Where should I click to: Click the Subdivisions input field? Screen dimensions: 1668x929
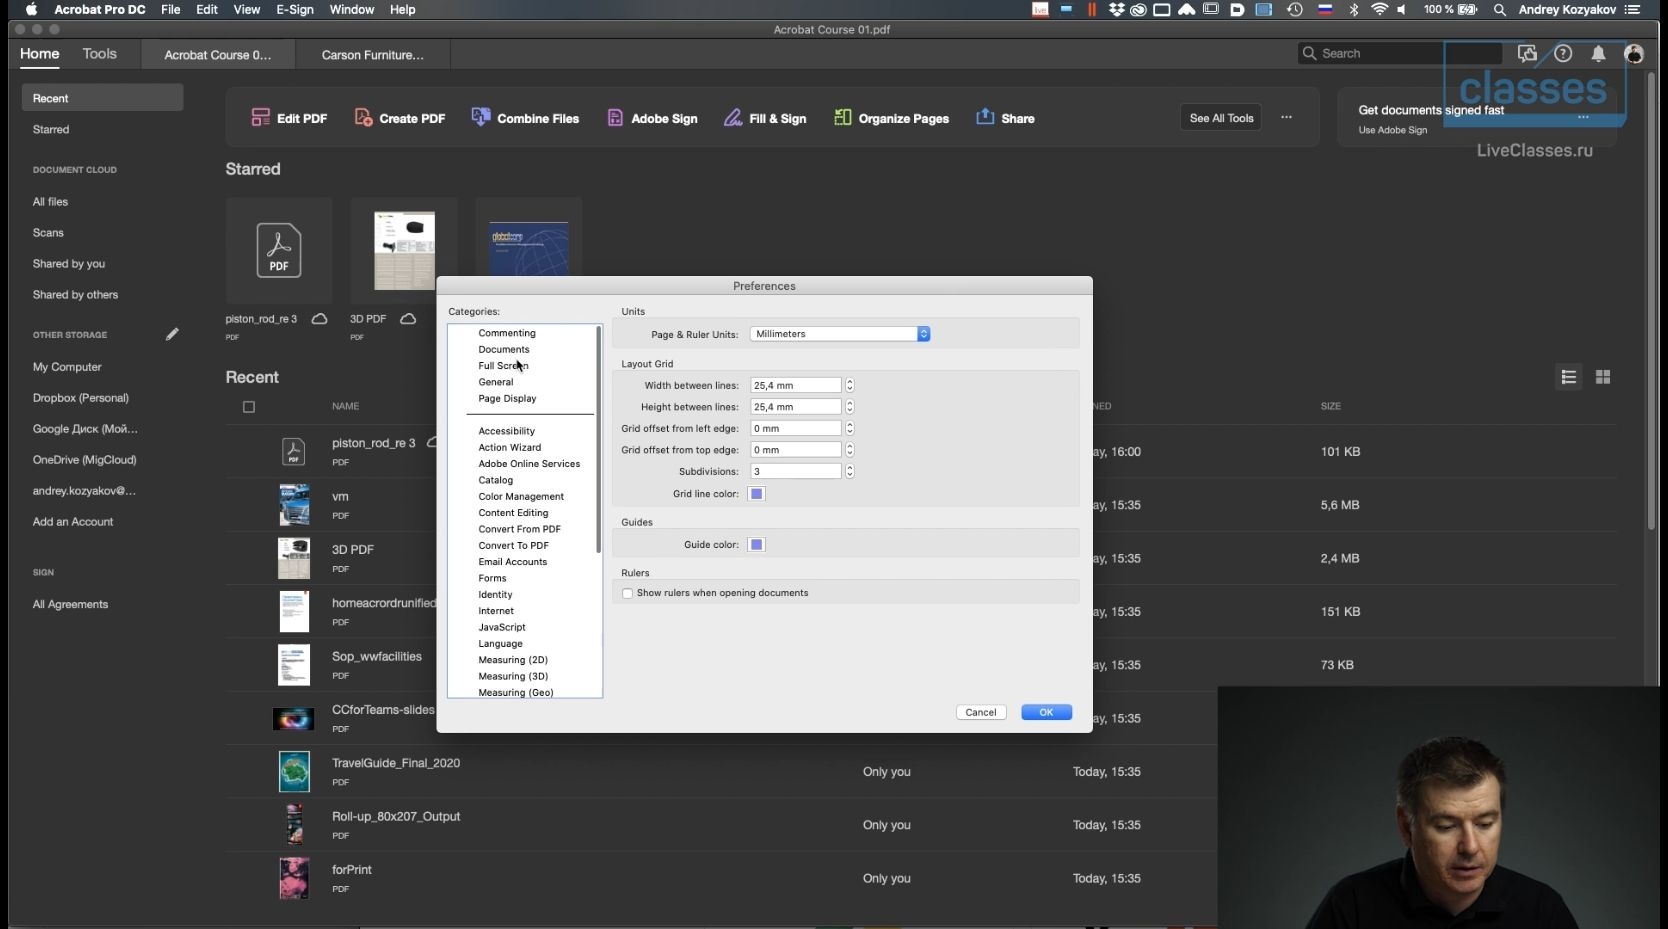[x=796, y=471]
